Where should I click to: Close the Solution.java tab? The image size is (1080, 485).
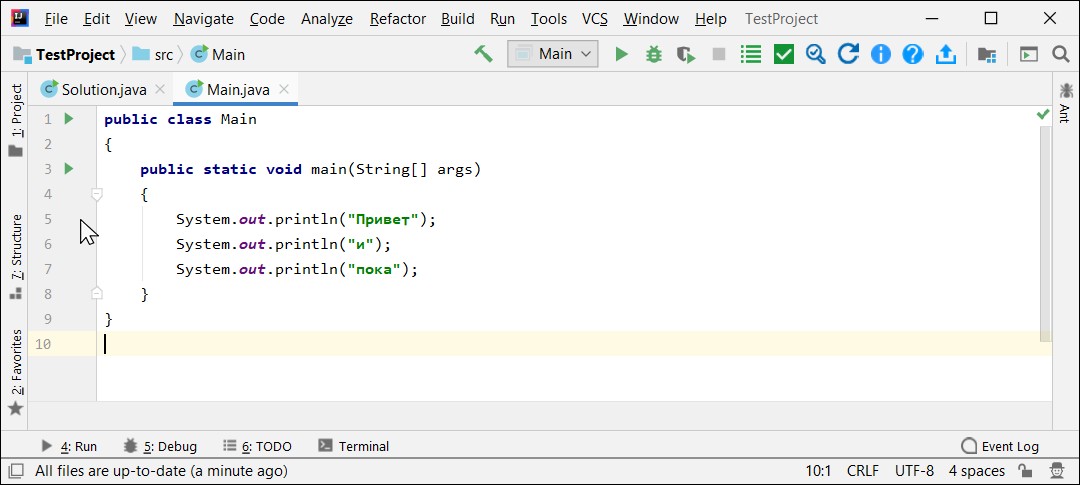[x=160, y=90]
